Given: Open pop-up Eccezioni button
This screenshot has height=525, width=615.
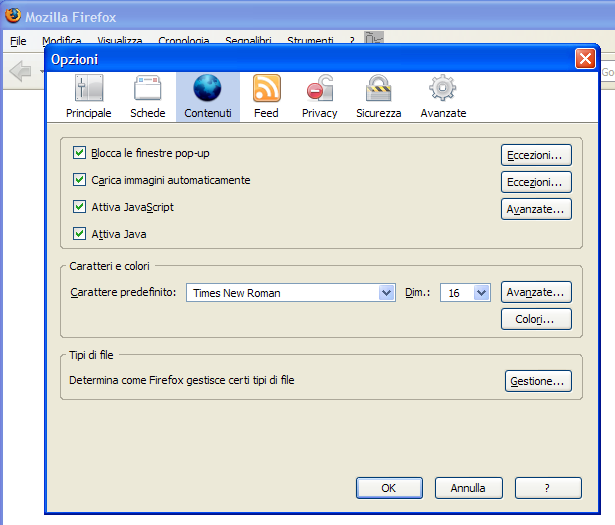Looking at the screenshot, I should pyautogui.click(x=536, y=155).
